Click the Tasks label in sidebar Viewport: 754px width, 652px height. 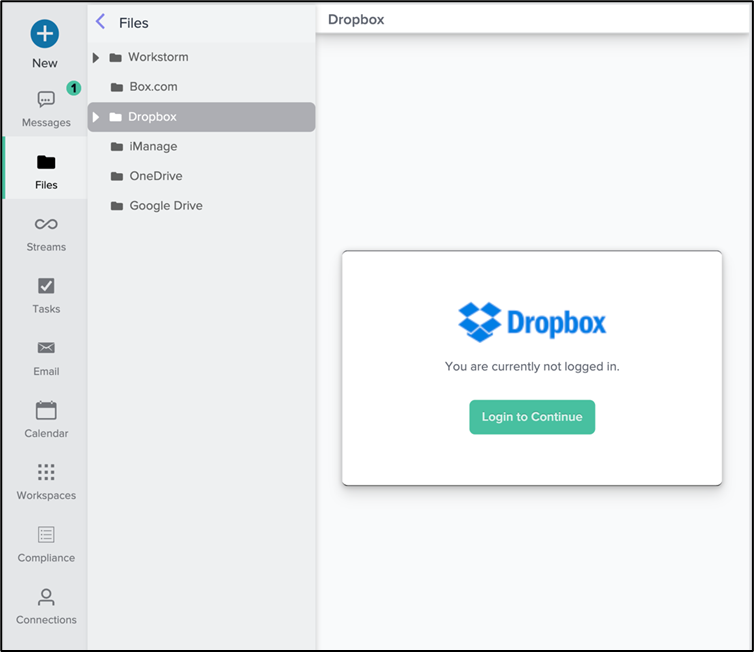[46, 309]
